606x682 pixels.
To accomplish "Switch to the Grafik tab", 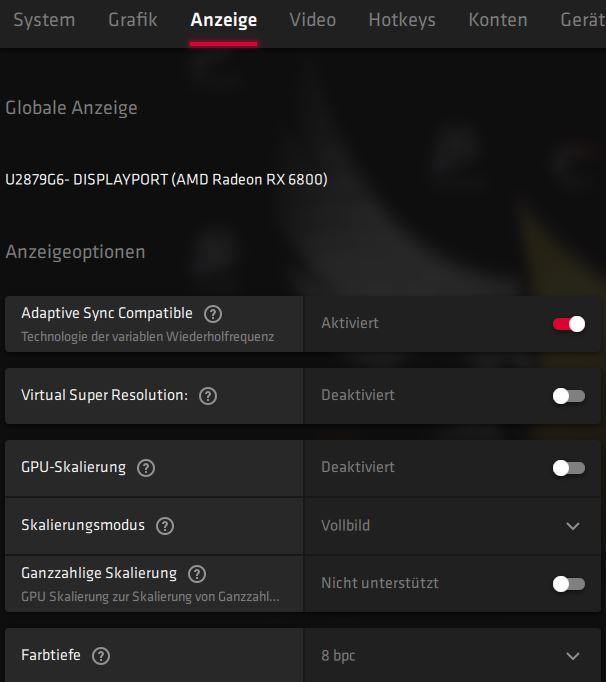I will coord(133,20).
